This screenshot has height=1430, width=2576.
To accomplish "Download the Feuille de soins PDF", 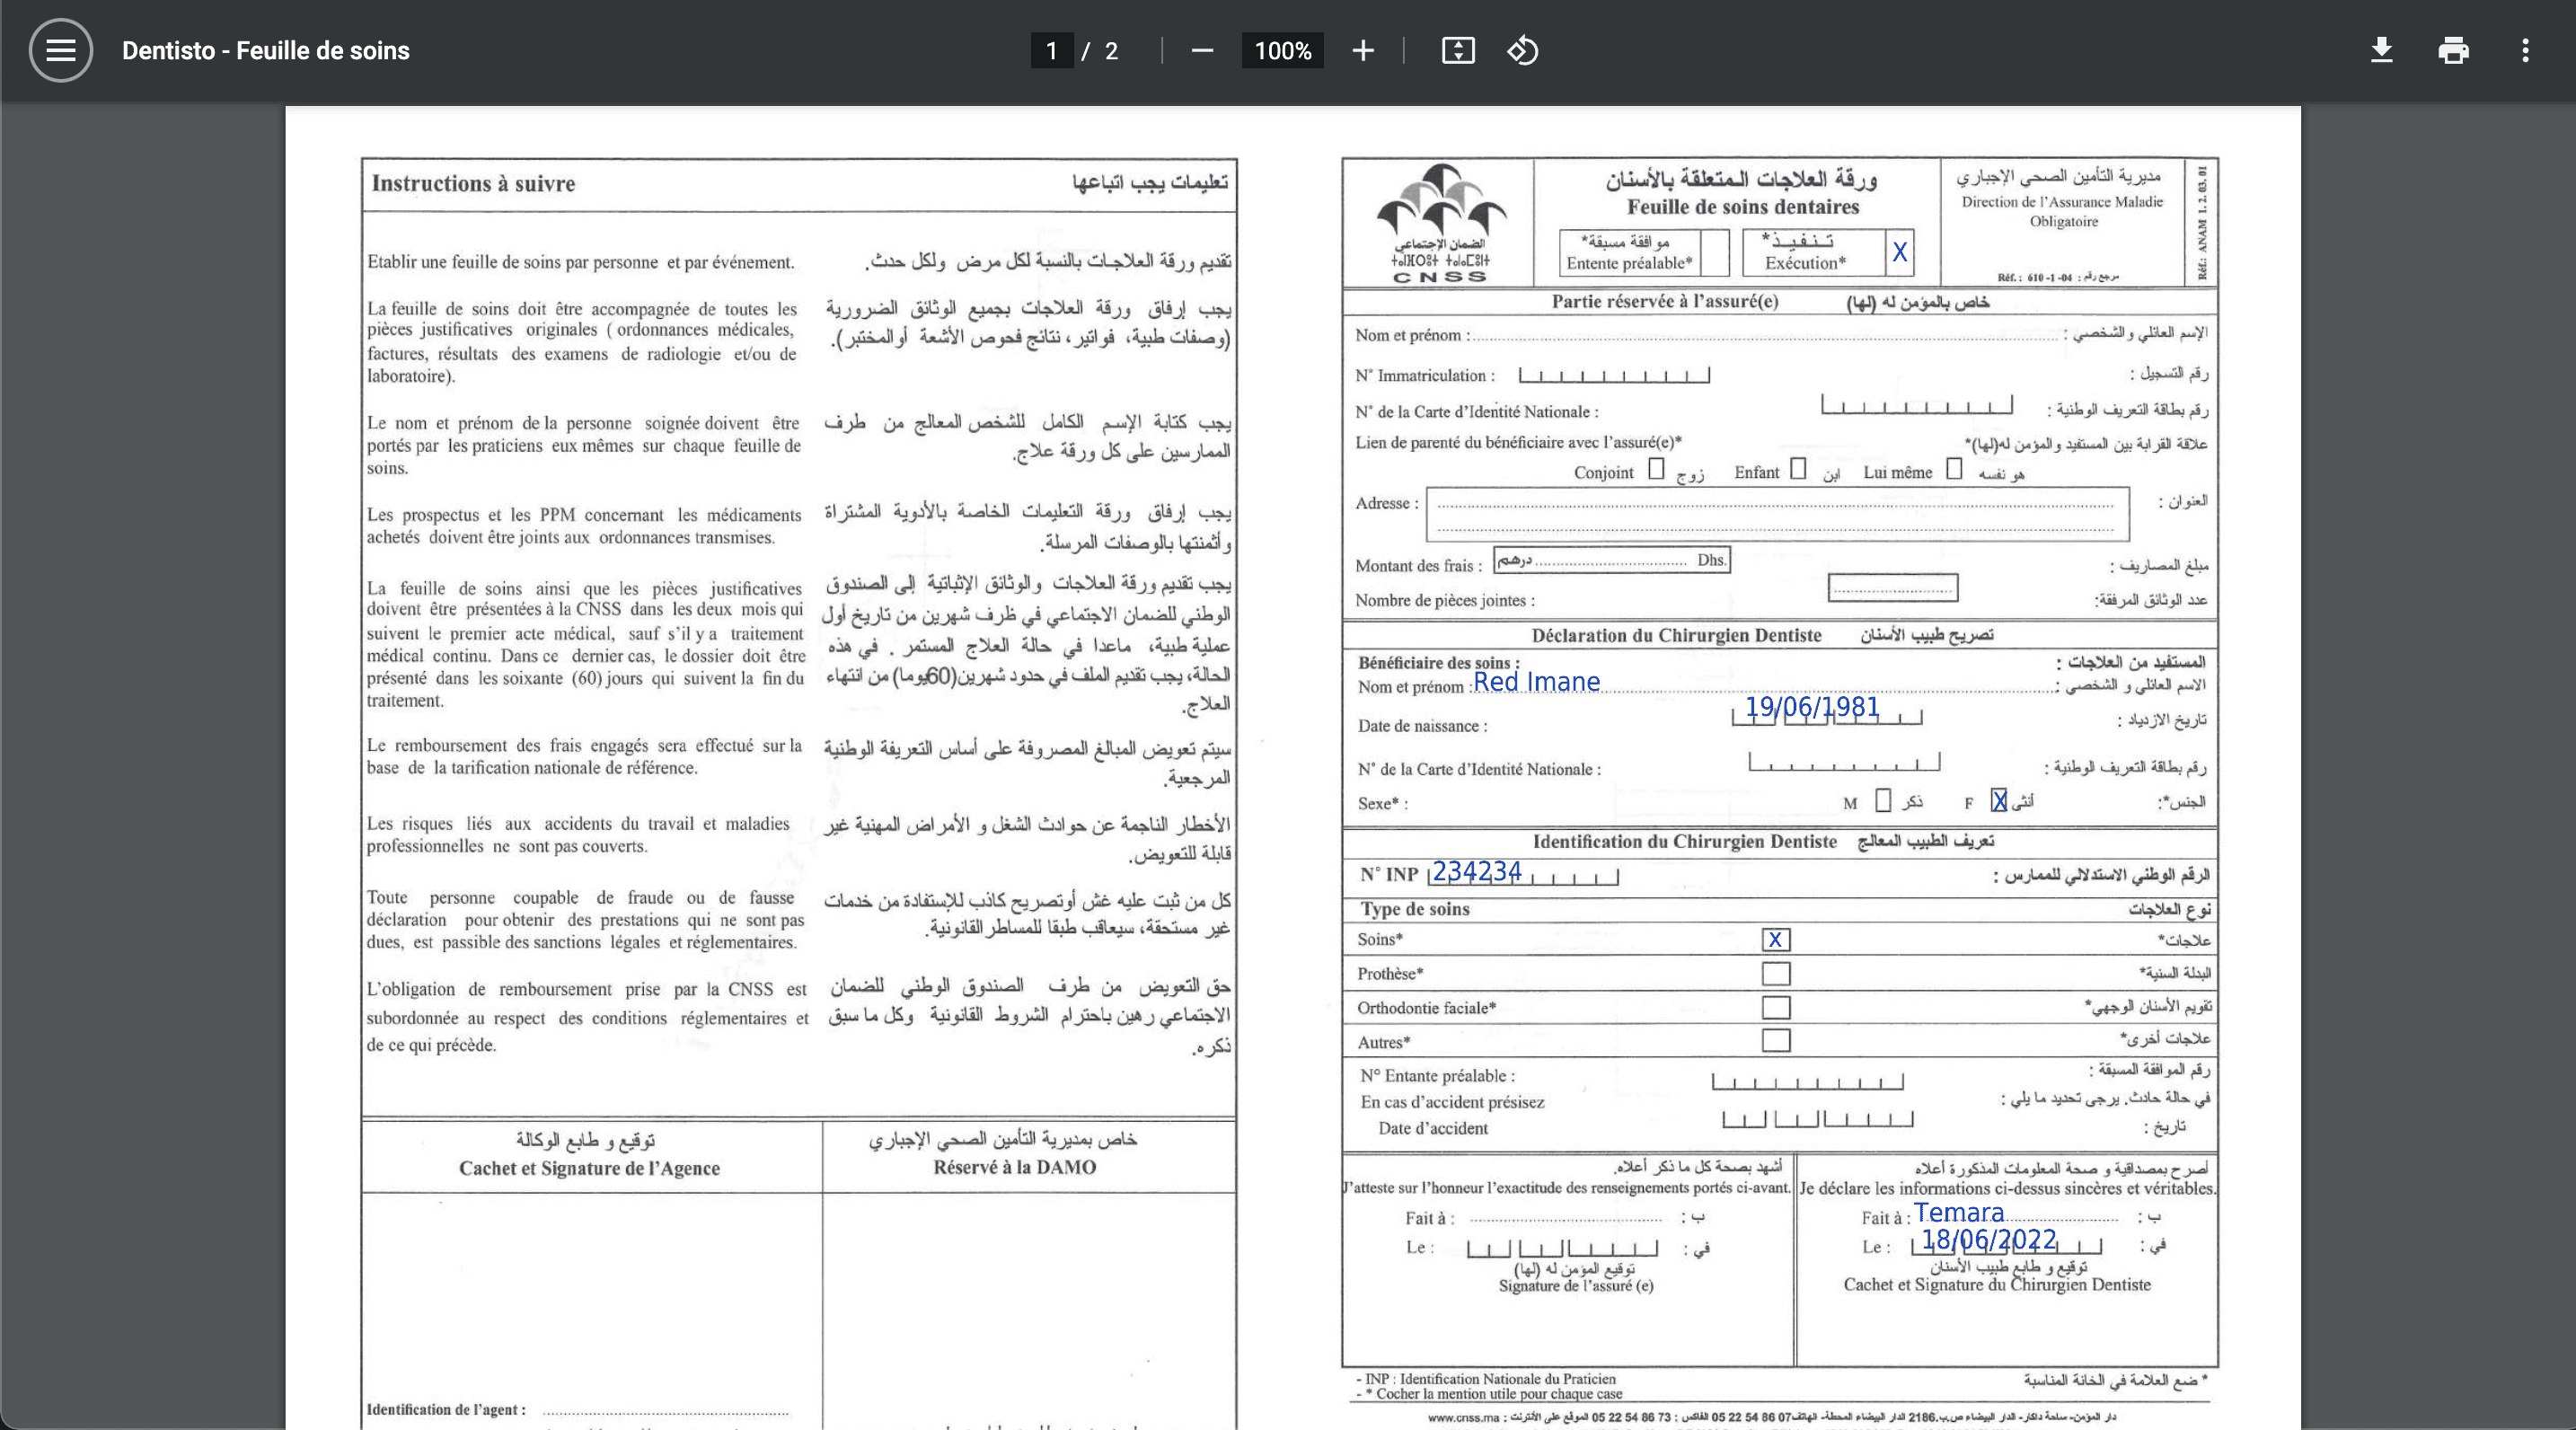I will point(2381,51).
